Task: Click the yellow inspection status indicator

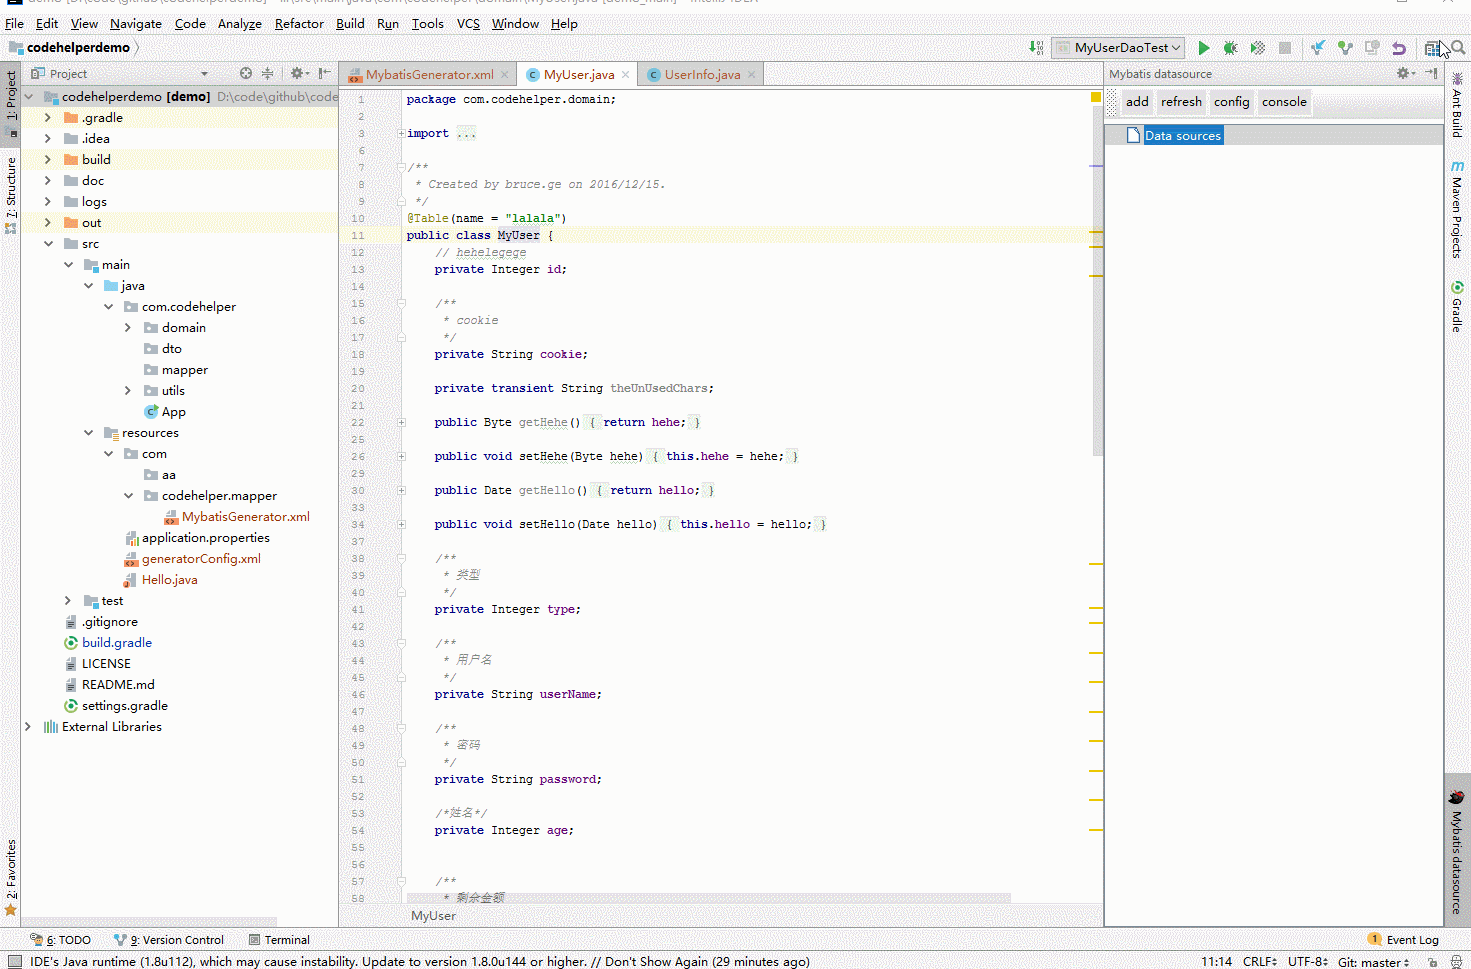Action: (1096, 97)
